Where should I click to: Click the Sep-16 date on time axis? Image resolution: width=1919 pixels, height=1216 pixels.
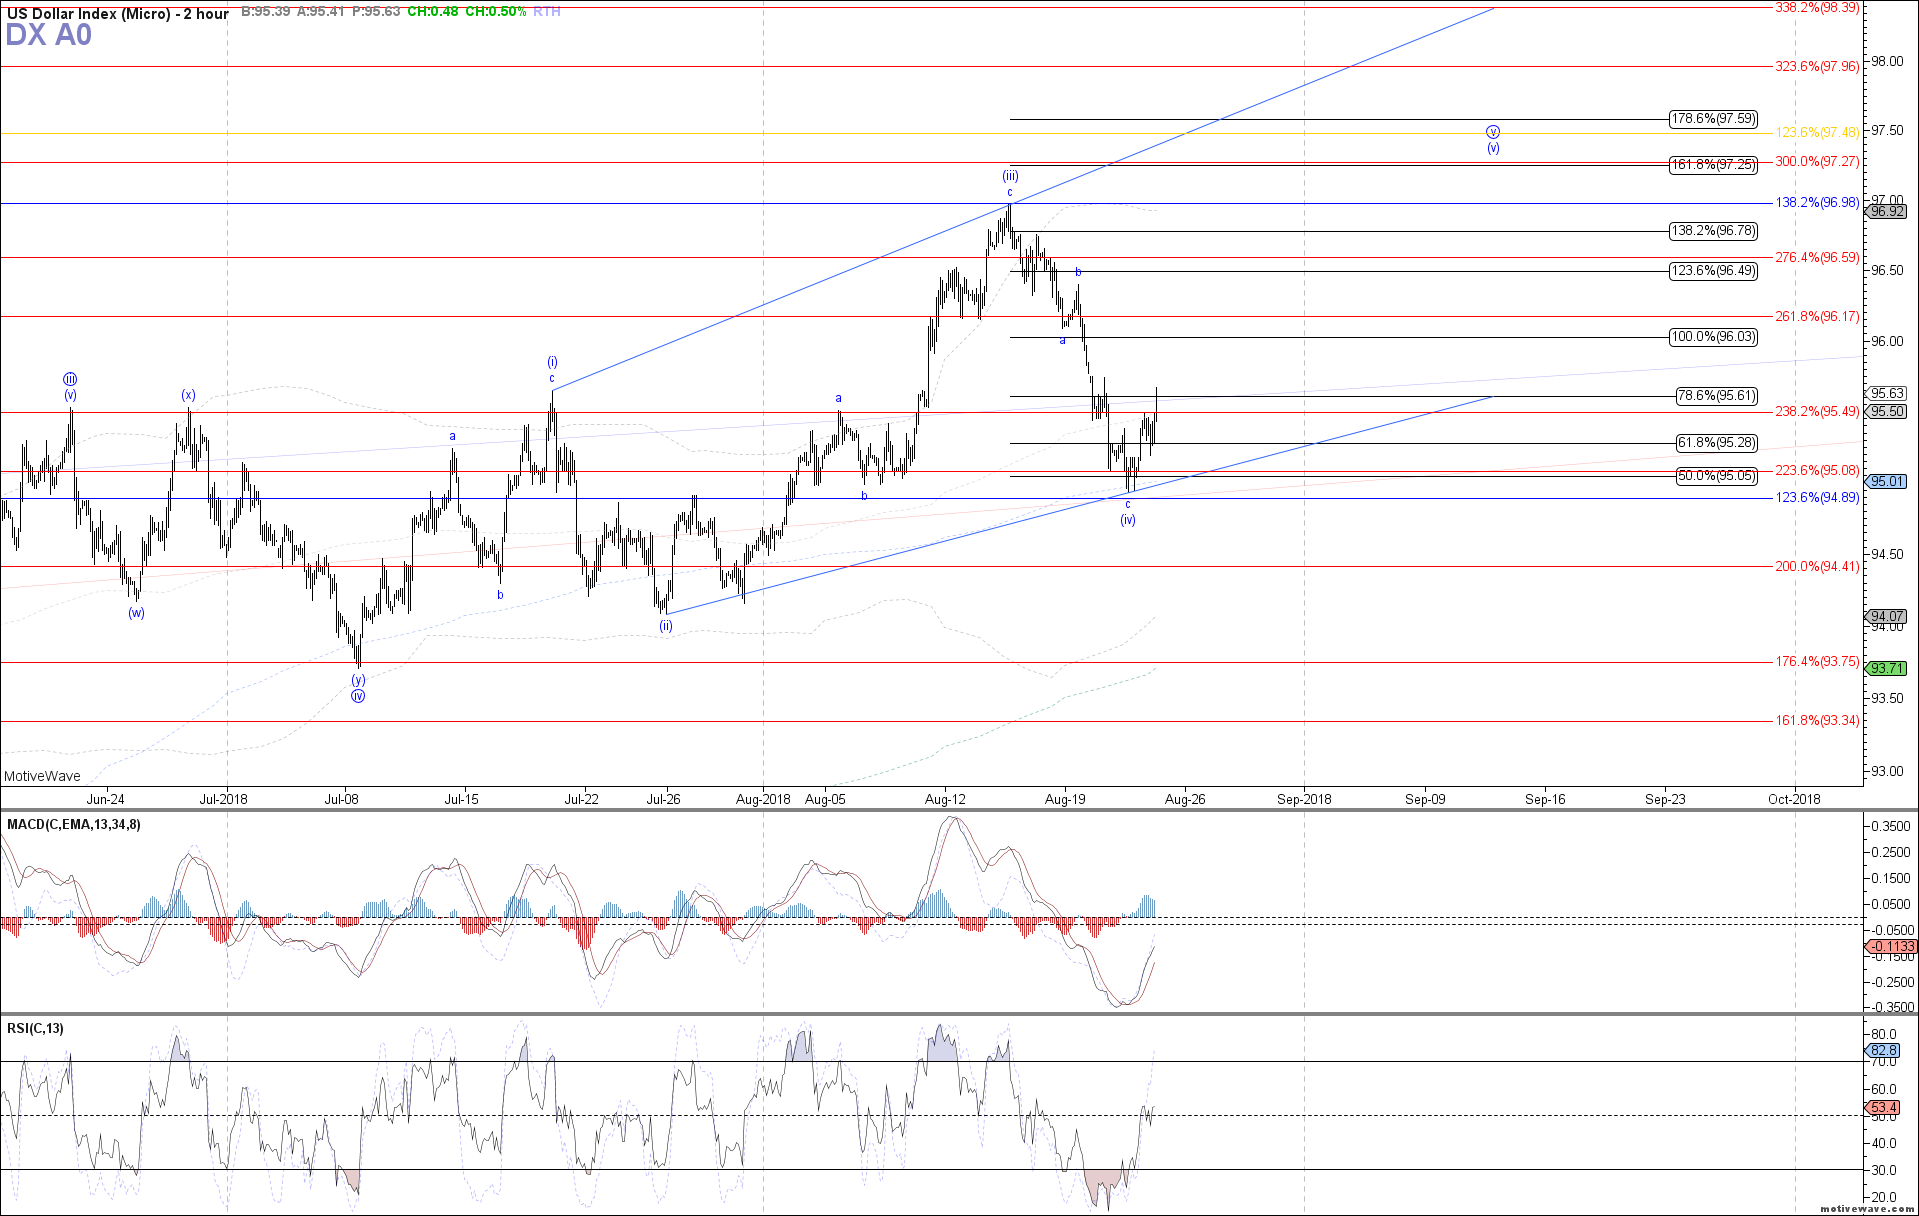point(1545,799)
